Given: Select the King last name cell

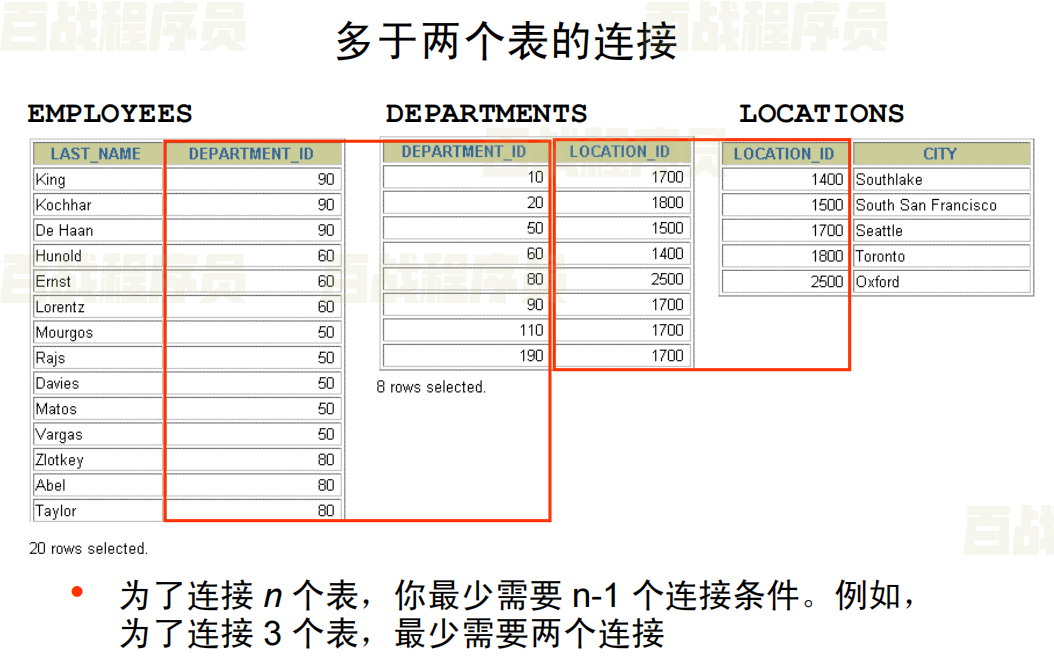Looking at the screenshot, I should click(96, 180).
